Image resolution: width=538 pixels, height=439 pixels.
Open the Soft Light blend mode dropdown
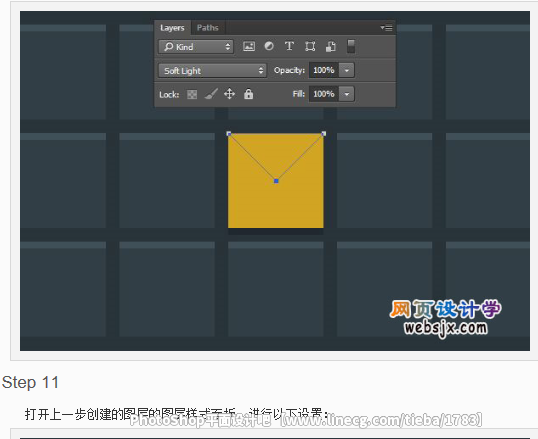pyautogui.click(x=212, y=71)
